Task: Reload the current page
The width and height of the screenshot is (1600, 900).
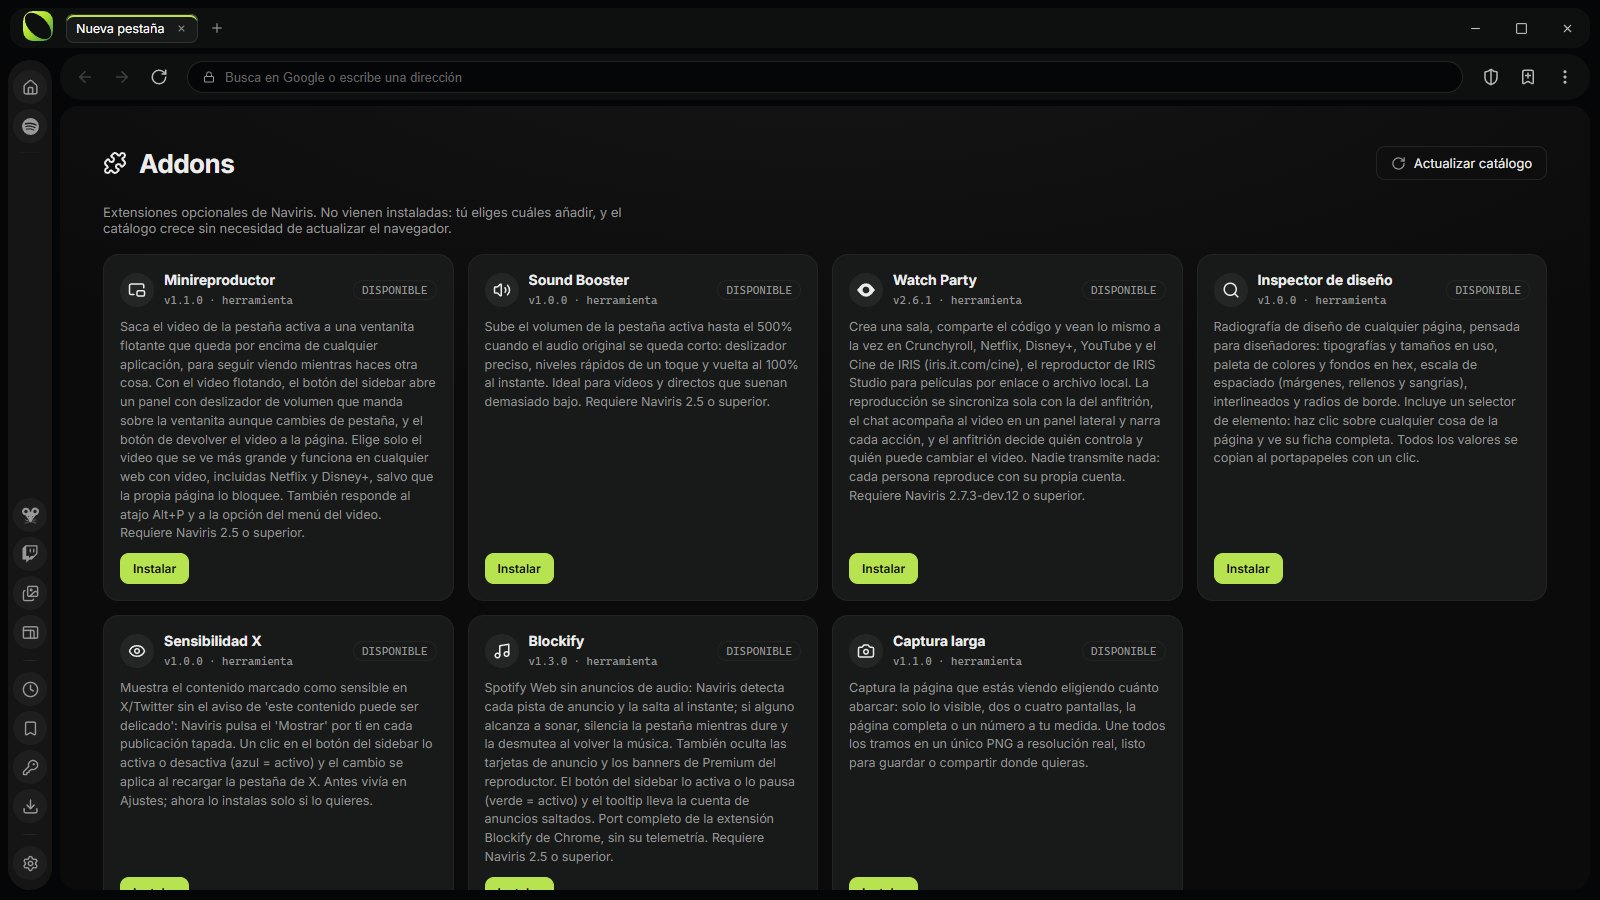Action: pyautogui.click(x=159, y=77)
